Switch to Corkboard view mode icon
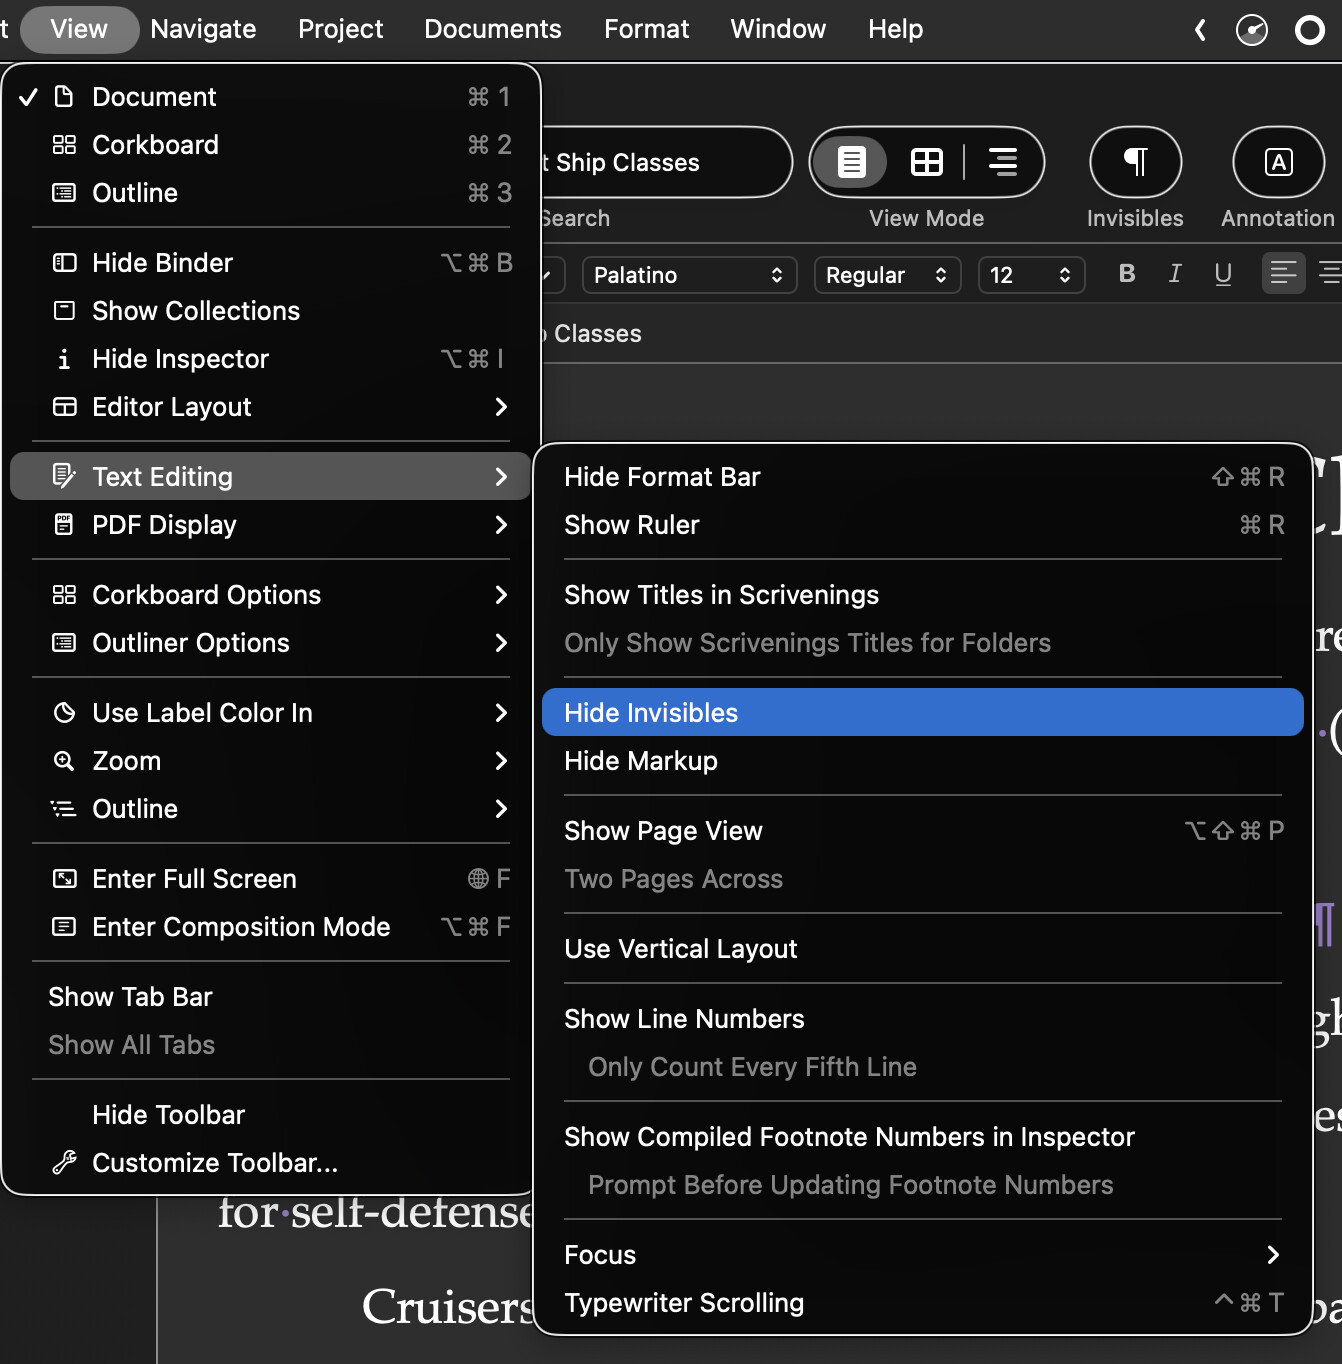Screen dimensions: 1342x1364 (926, 162)
